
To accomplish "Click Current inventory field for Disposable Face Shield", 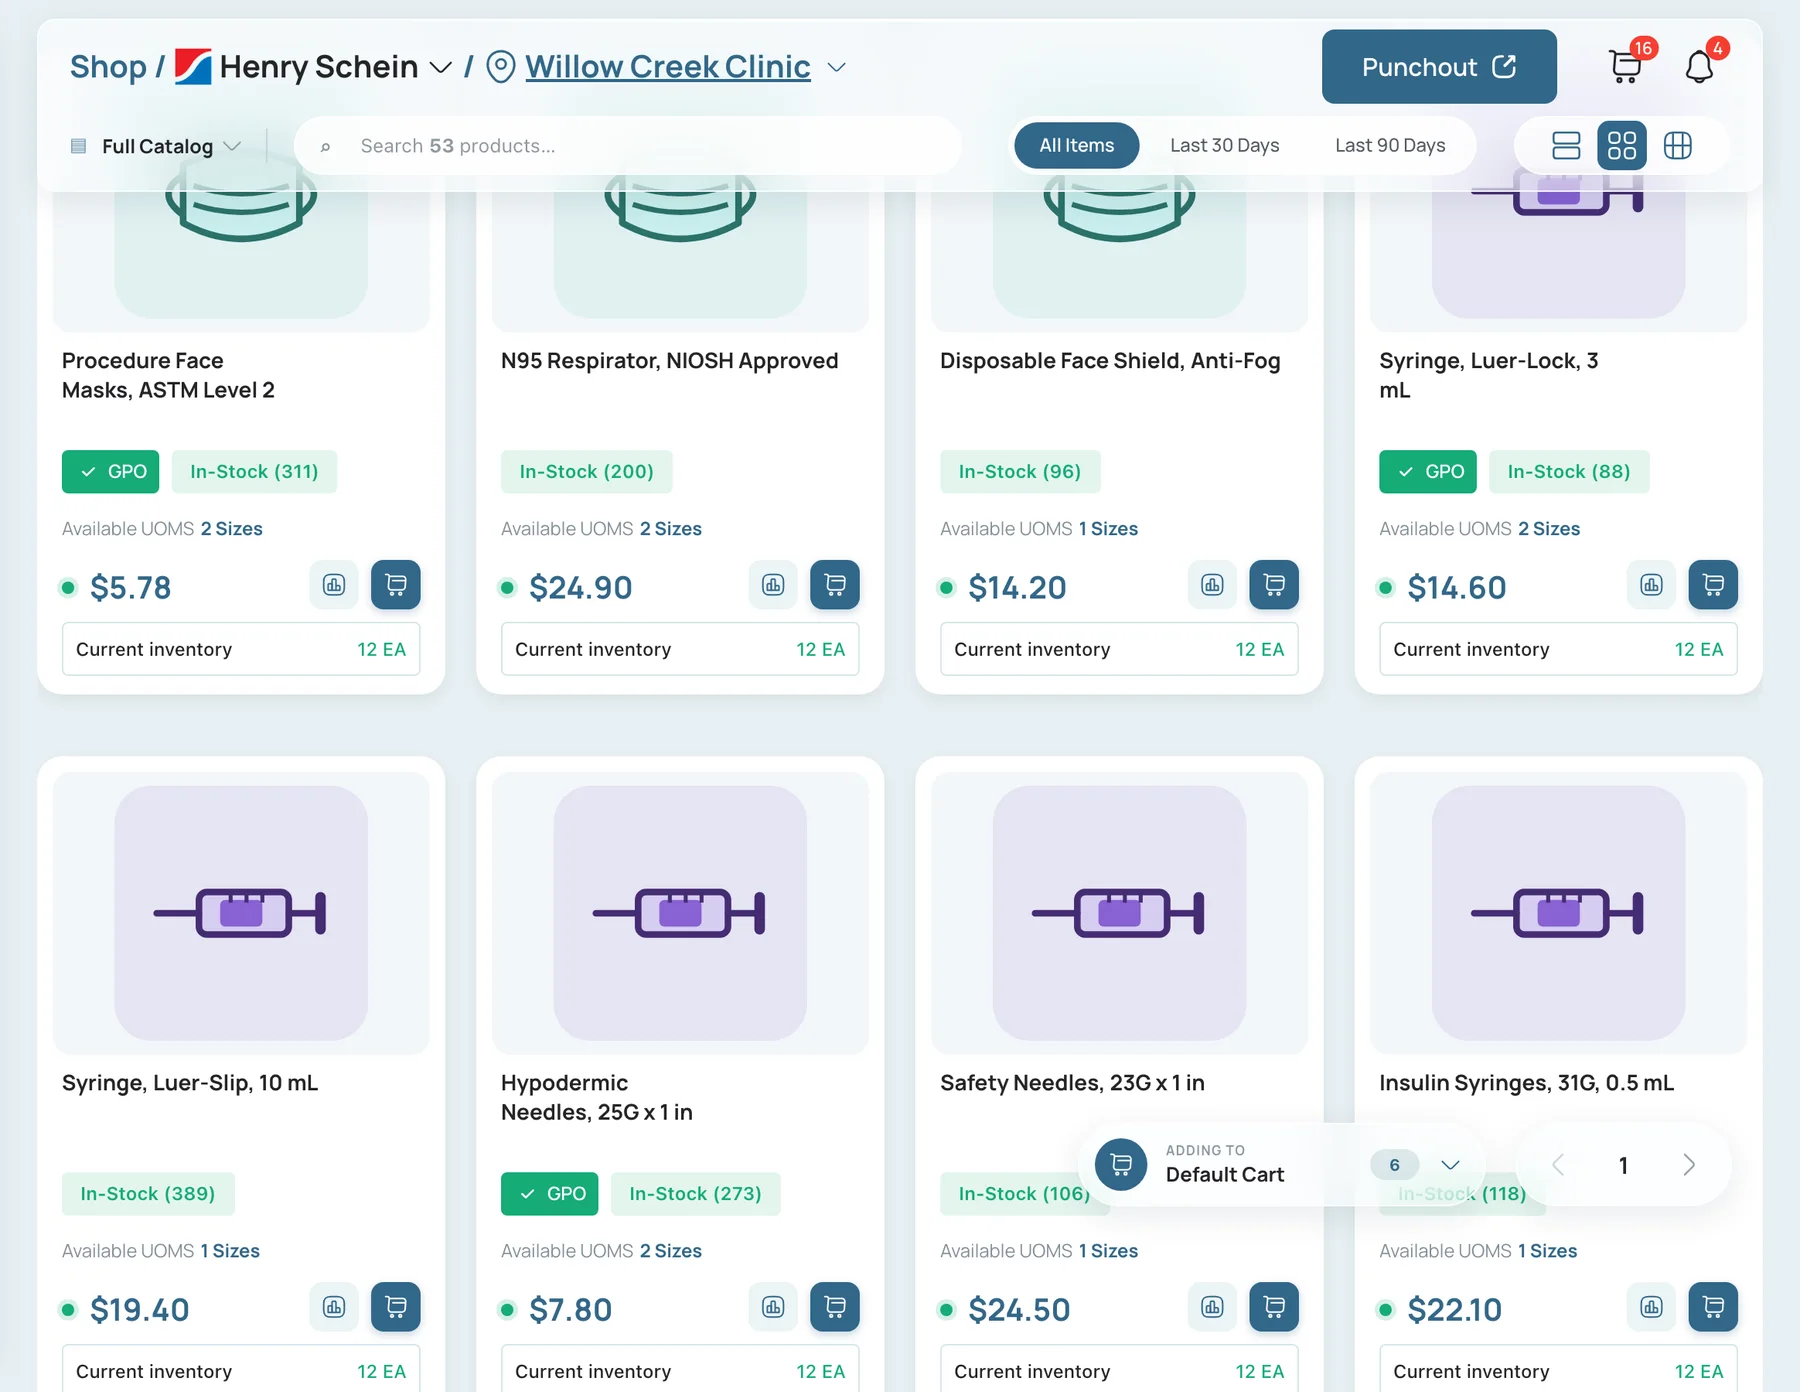I will pos(1119,649).
